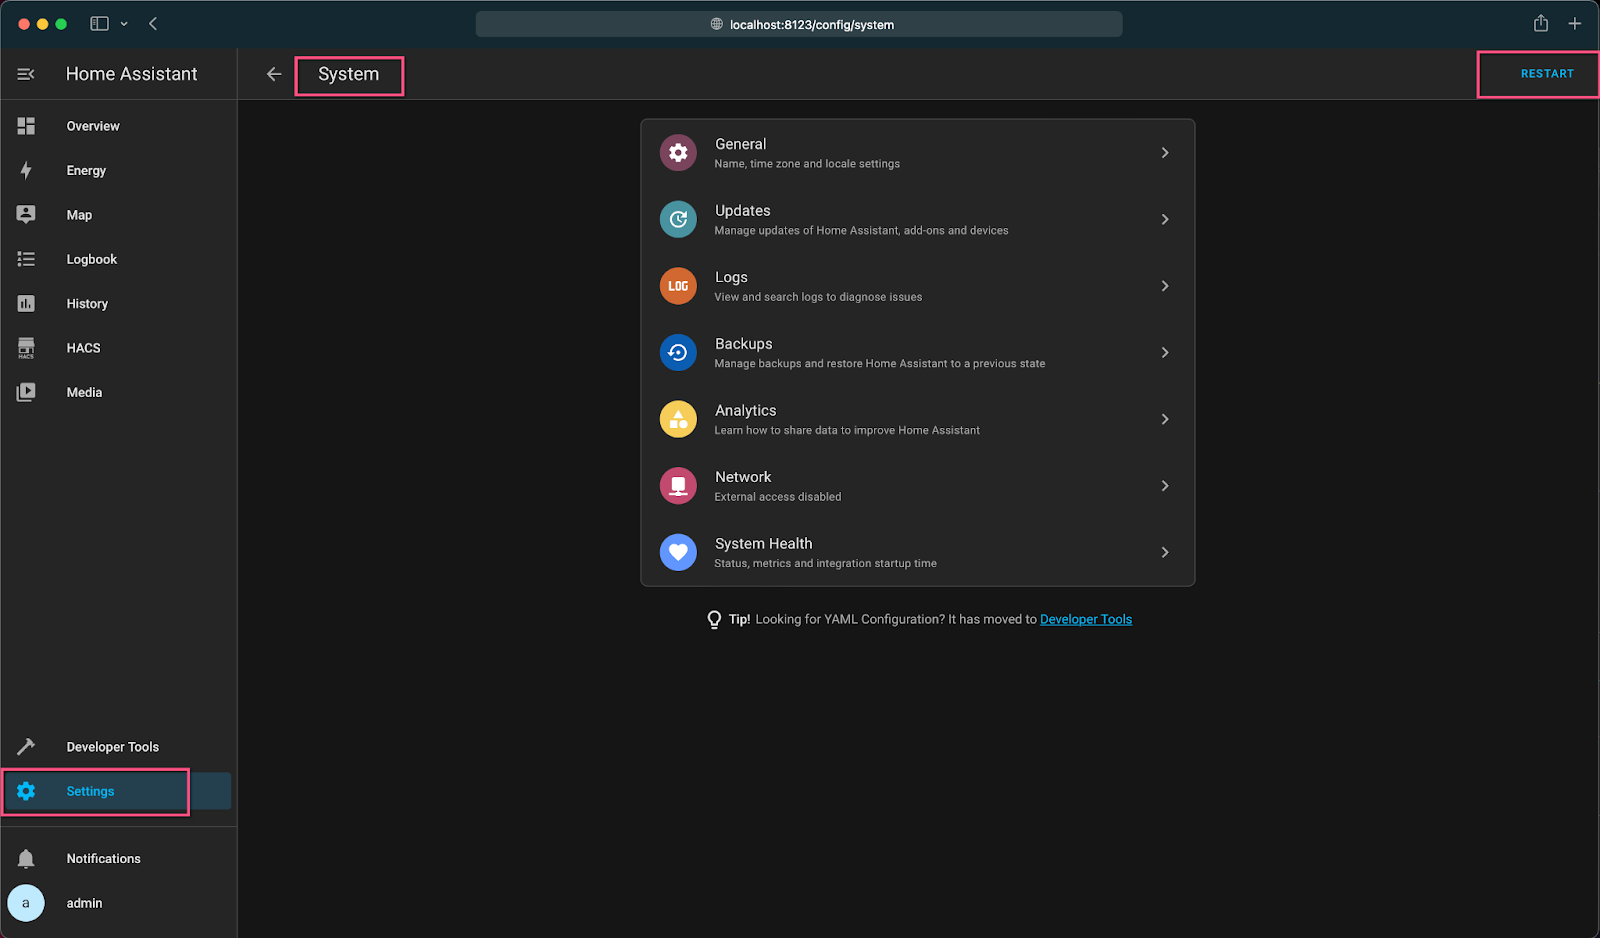Expand the General row chevron
This screenshot has width=1600, height=938.
[x=1165, y=153]
